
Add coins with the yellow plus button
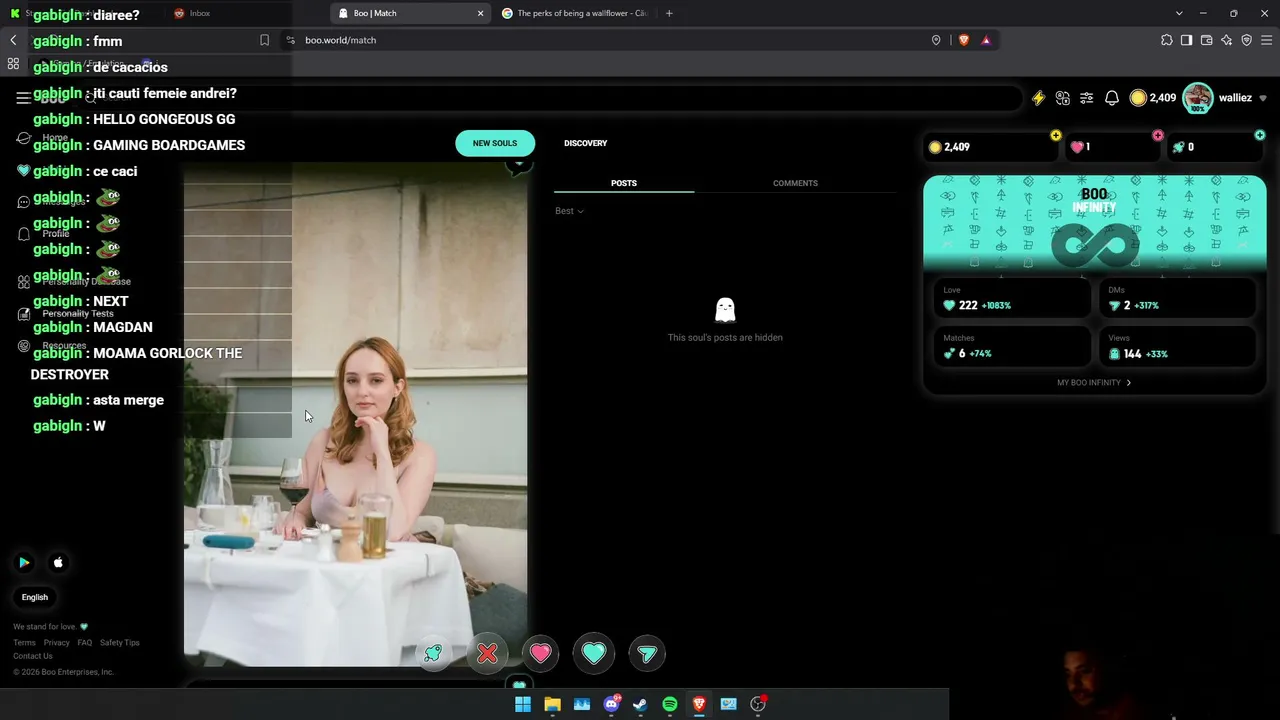tap(1056, 135)
